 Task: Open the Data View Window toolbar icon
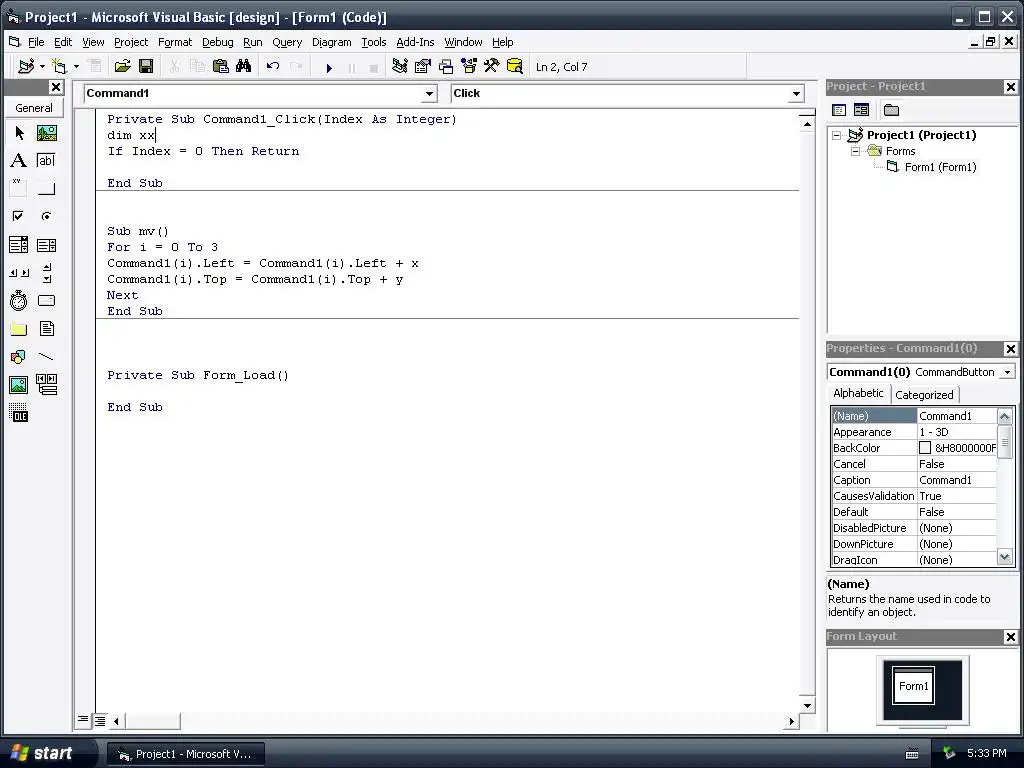coord(515,67)
